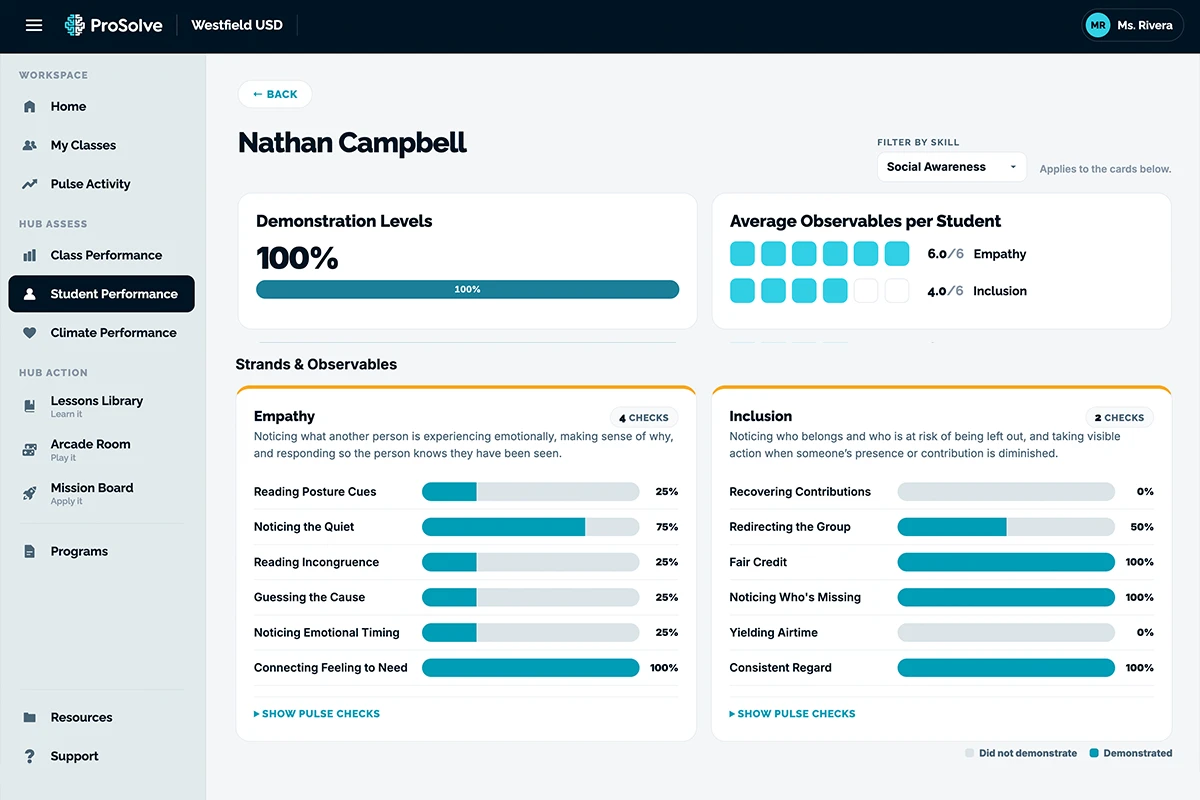
Task: Click the Home house icon
Action: tap(30, 107)
